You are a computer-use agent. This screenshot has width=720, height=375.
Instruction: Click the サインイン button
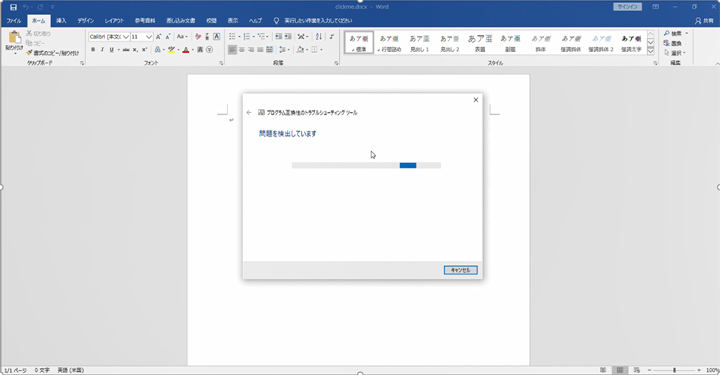(627, 7)
